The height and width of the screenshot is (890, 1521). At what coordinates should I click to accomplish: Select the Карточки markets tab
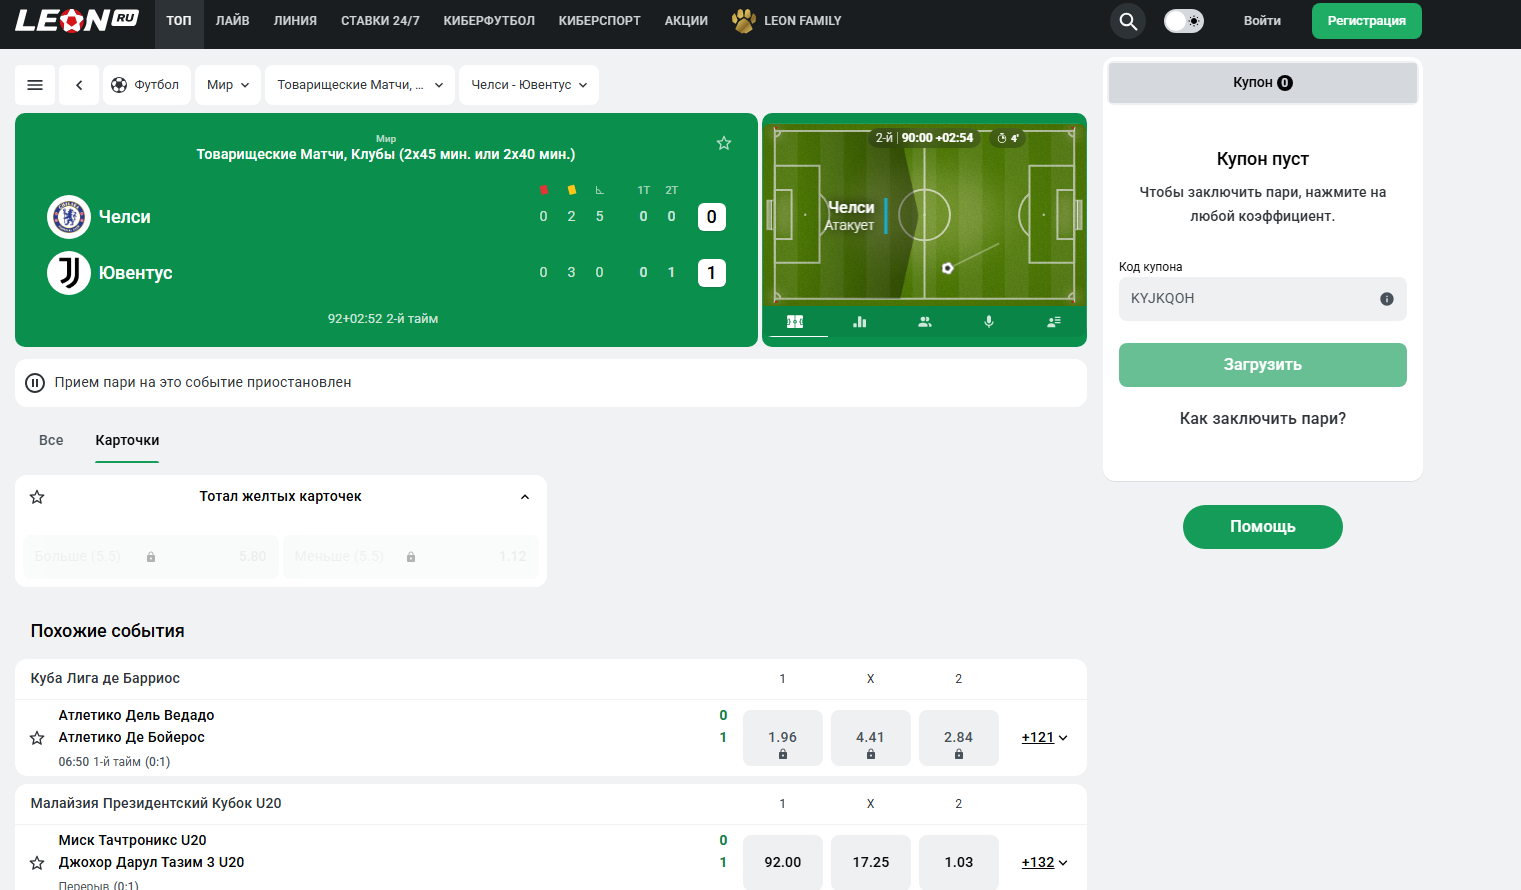click(x=127, y=440)
